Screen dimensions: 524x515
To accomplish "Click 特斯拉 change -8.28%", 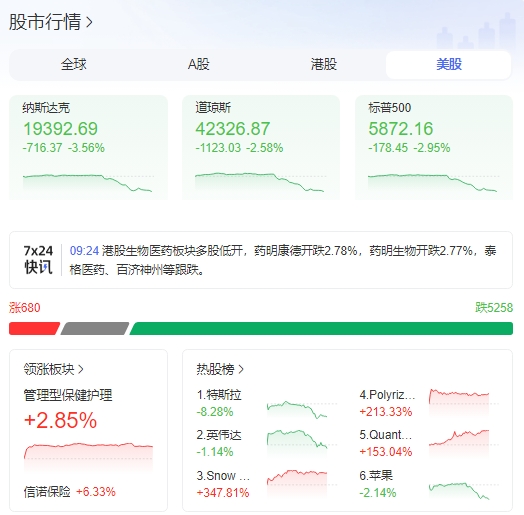I will pos(215,412).
